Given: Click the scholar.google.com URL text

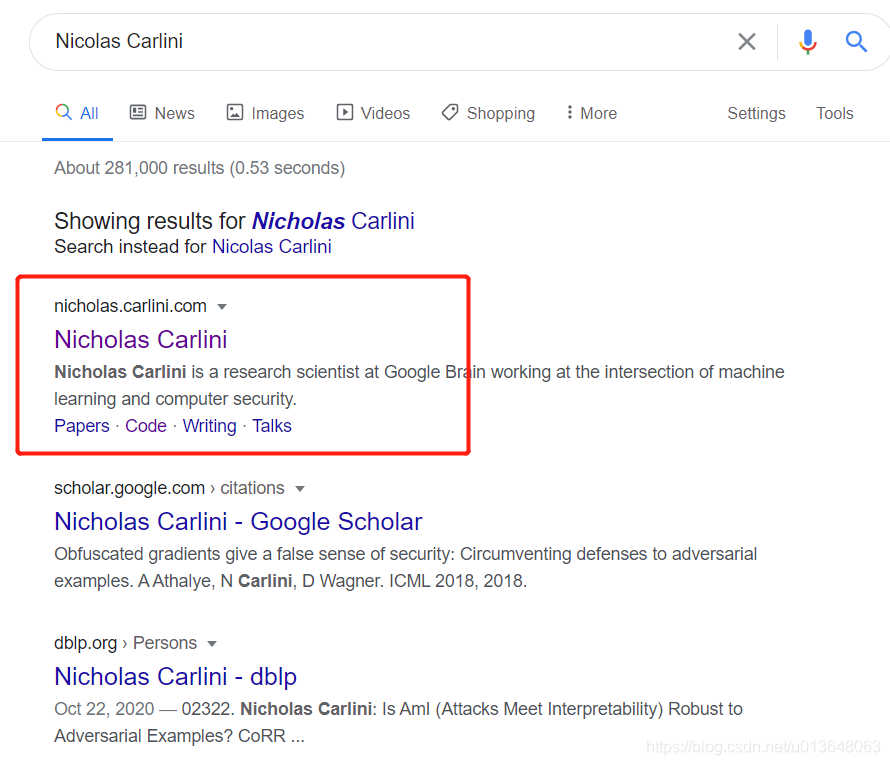Looking at the screenshot, I should click(129, 488).
